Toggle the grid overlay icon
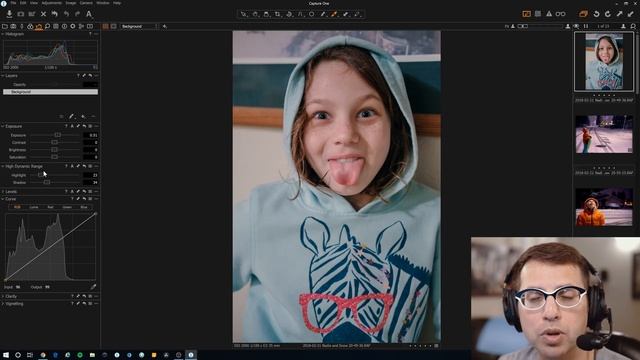The image size is (640, 360). [x=538, y=14]
